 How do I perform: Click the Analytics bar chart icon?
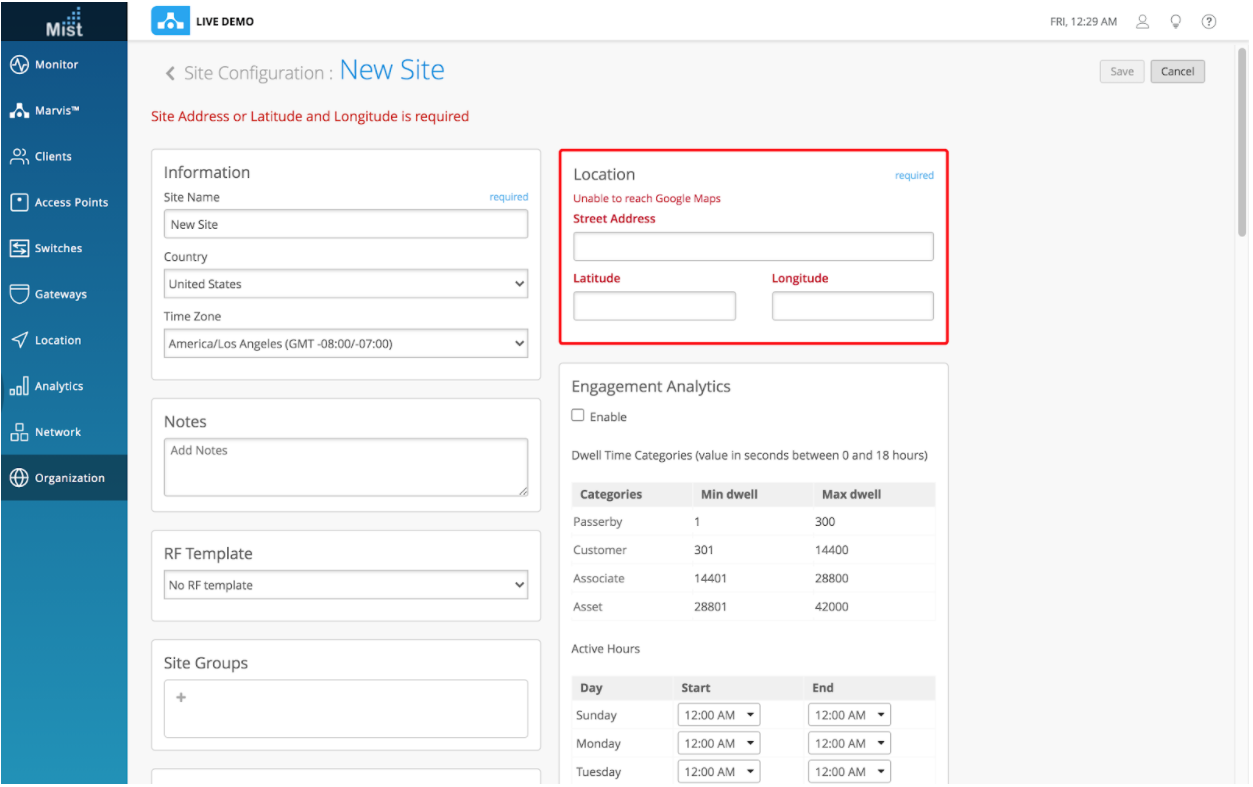(19, 386)
